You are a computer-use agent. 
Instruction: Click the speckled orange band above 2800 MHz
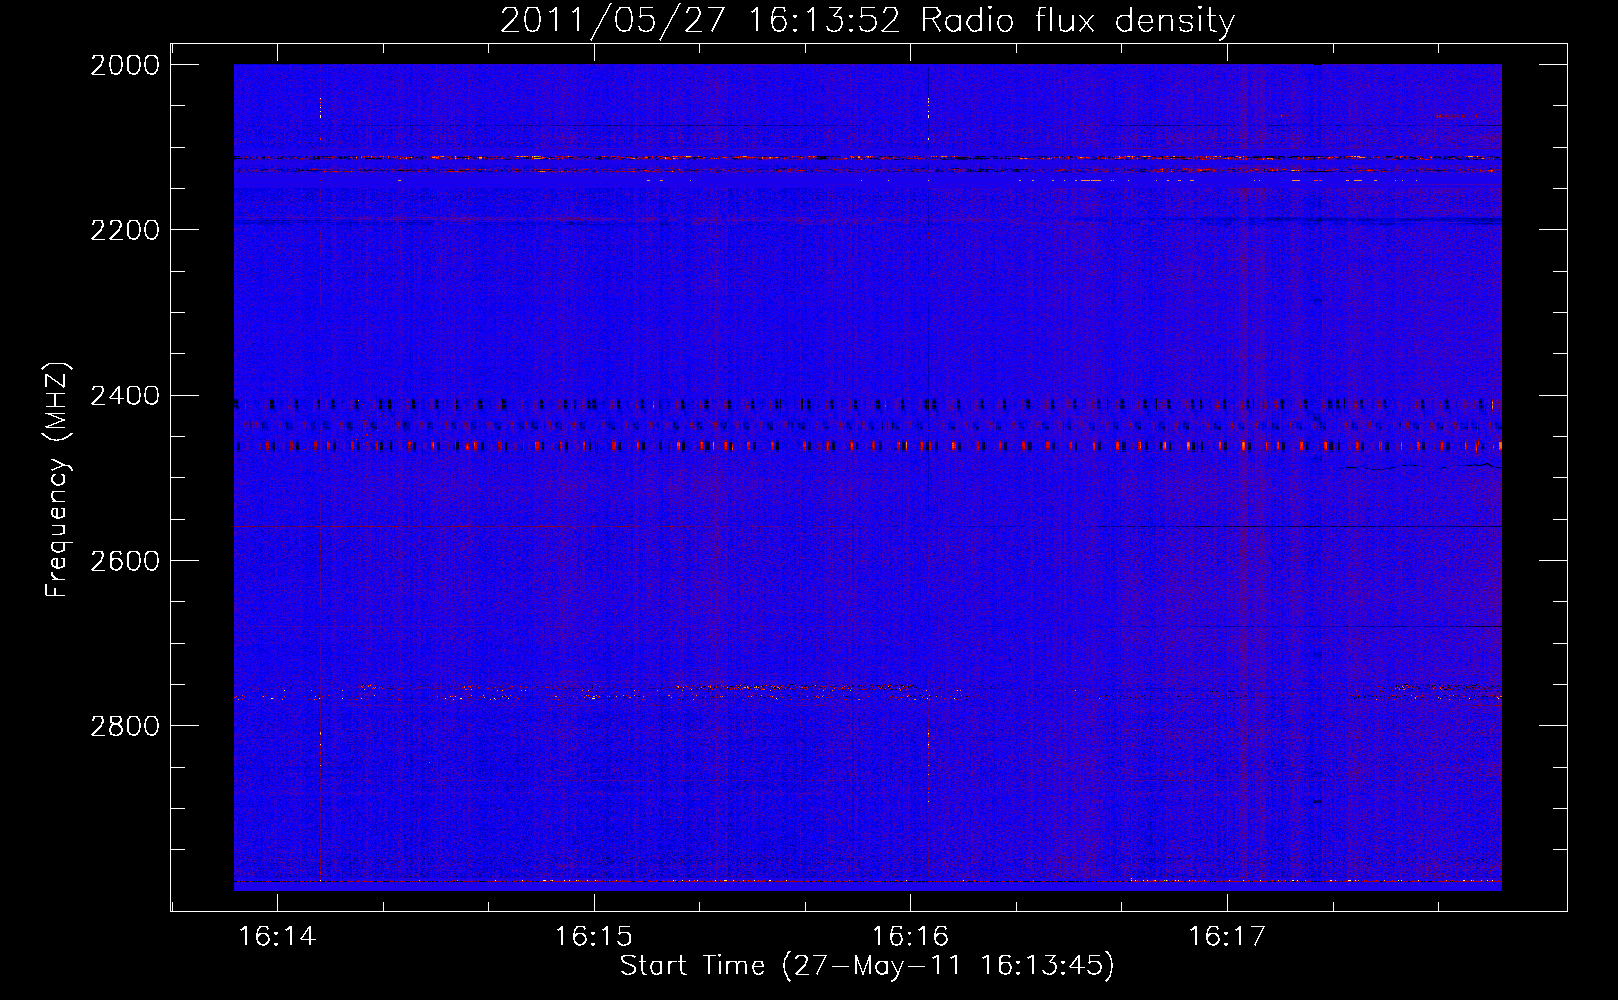coord(760,688)
